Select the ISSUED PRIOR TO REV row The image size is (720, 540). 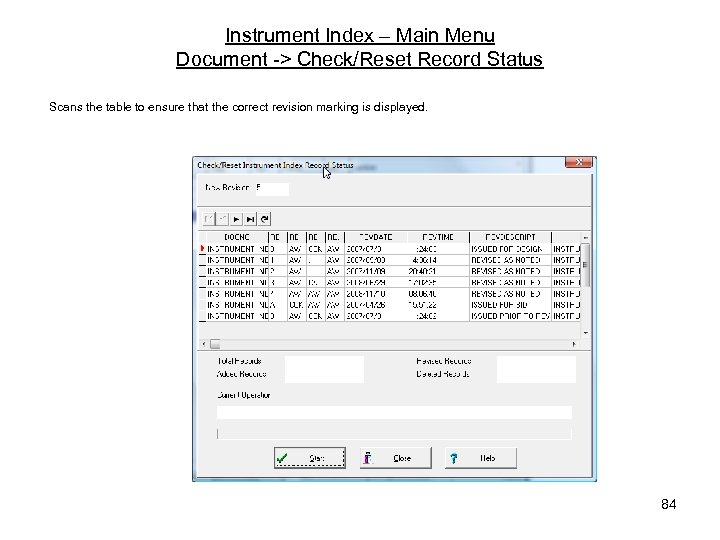tap(390, 316)
